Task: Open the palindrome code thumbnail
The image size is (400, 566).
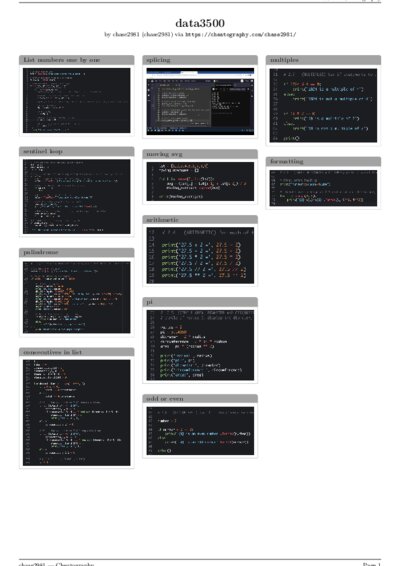Action: 77,297
